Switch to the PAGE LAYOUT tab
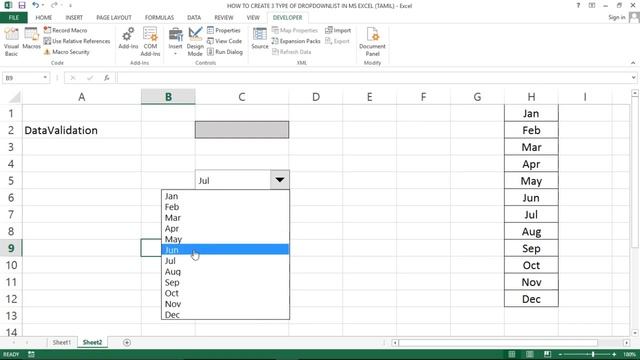The height and width of the screenshot is (360, 640). pos(114,18)
